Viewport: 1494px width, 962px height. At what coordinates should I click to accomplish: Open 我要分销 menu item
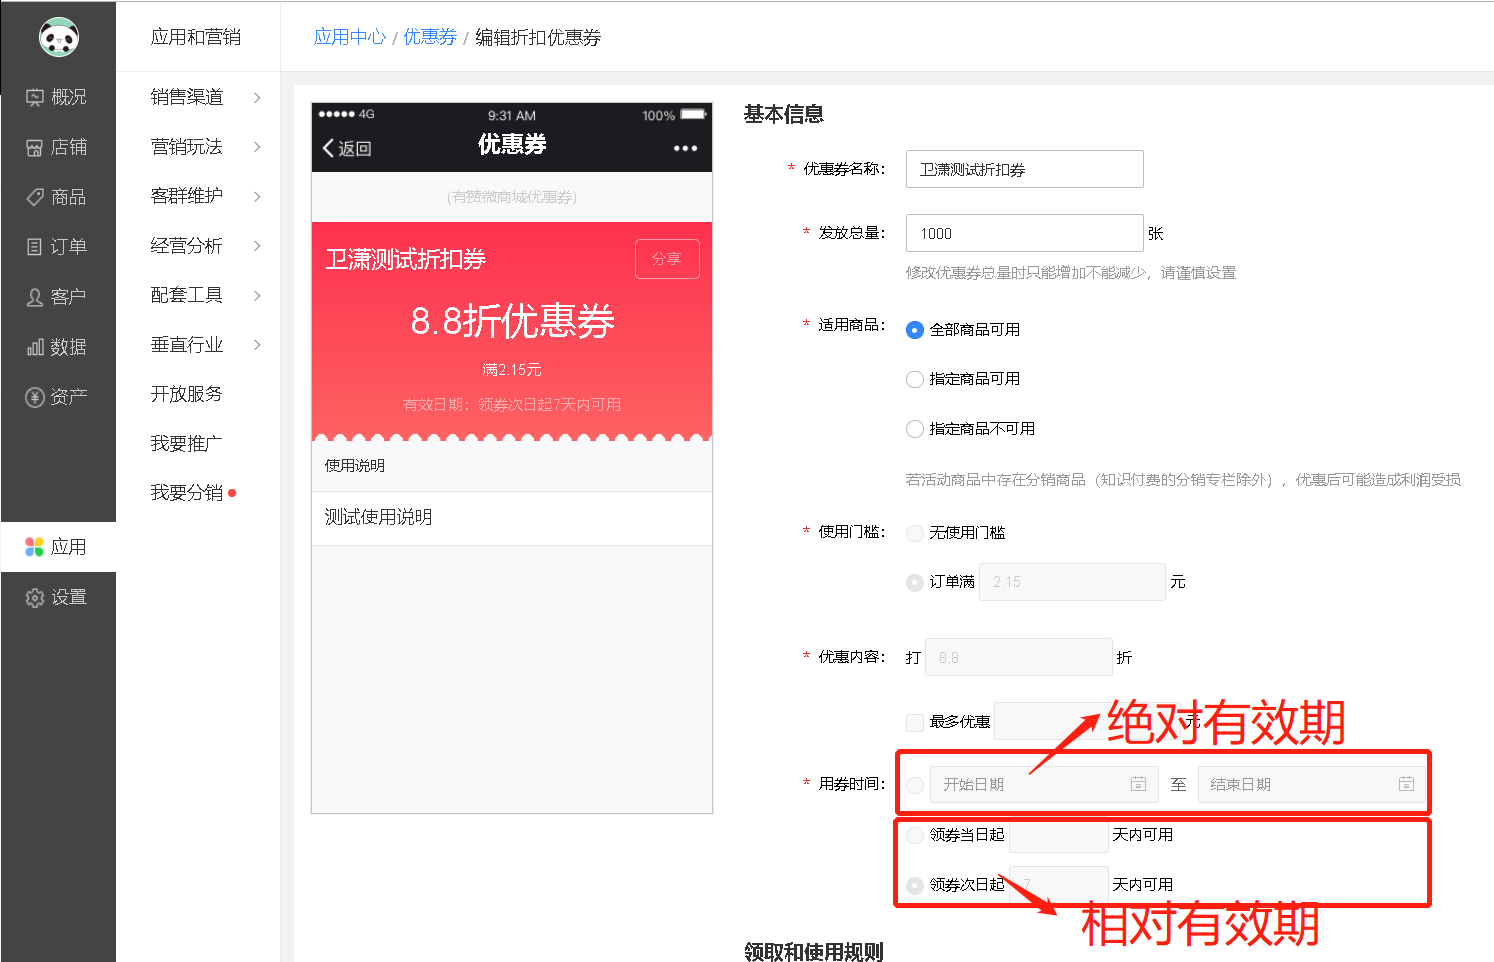point(187,493)
